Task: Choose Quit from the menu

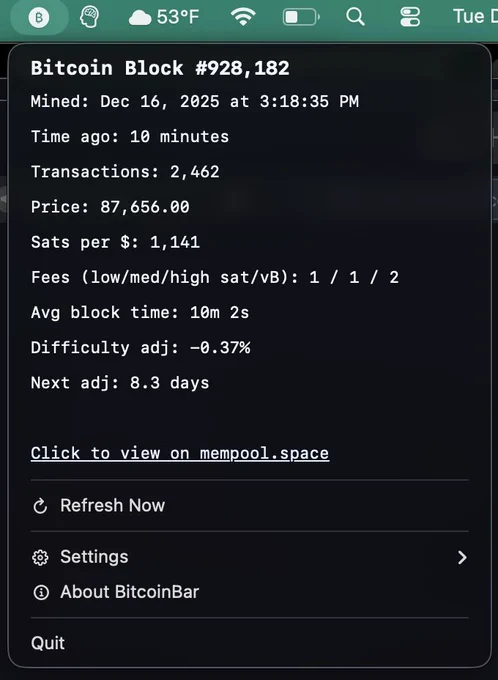Action: pyautogui.click(x=249, y=643)
